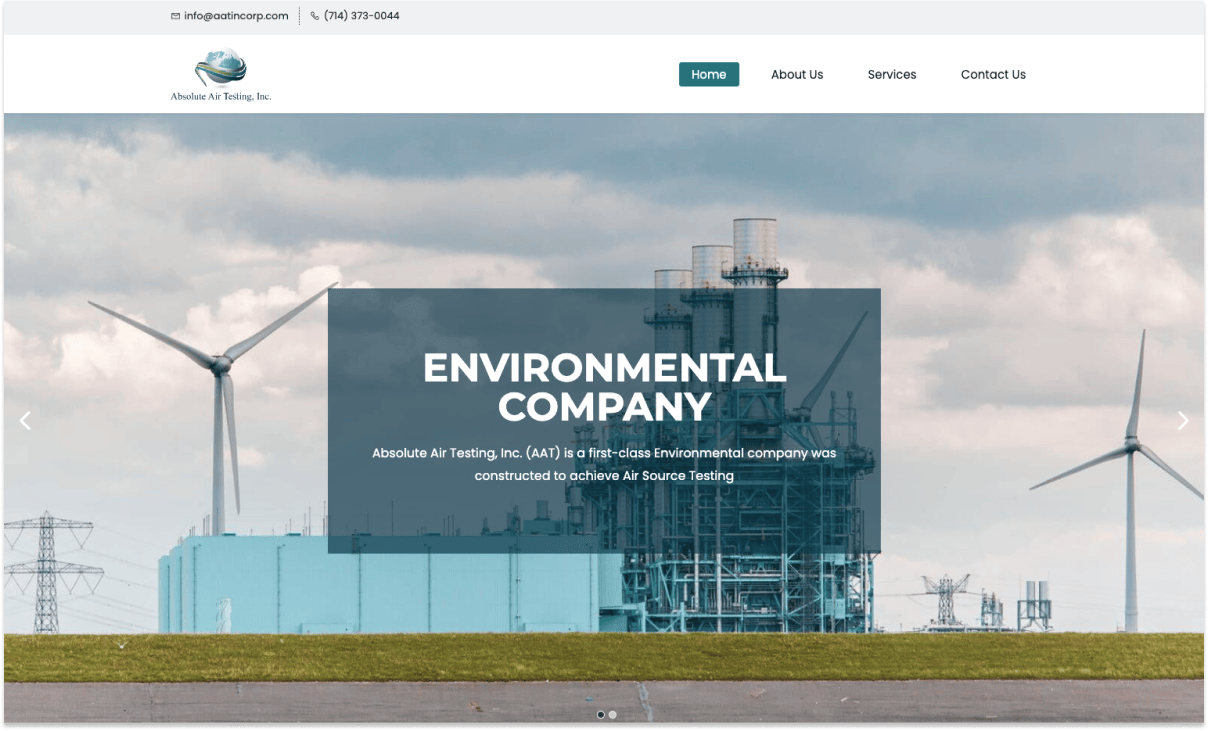
Task: Click the logo's swirl graphic above the company name
Action: click(x=220, y=65)
